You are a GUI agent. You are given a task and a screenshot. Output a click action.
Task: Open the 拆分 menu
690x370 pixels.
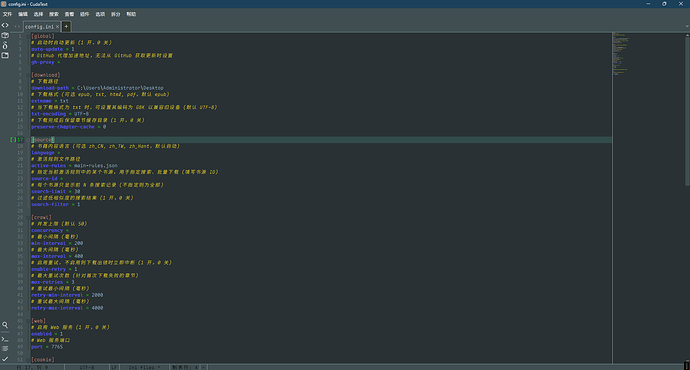click(115, 14)
